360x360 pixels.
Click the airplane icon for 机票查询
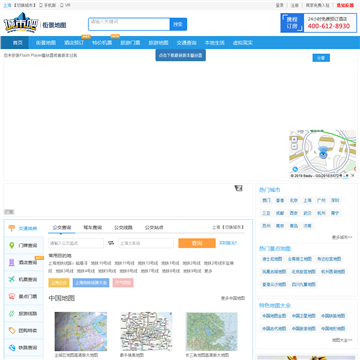[x=12, y=279]
